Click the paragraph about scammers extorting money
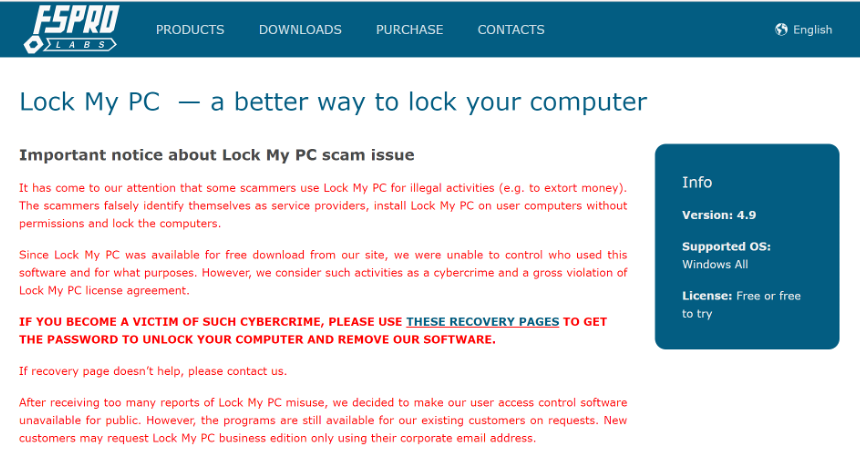Viewport: 860px width, 466px height. pyautogui.click(x=323, y=206)
